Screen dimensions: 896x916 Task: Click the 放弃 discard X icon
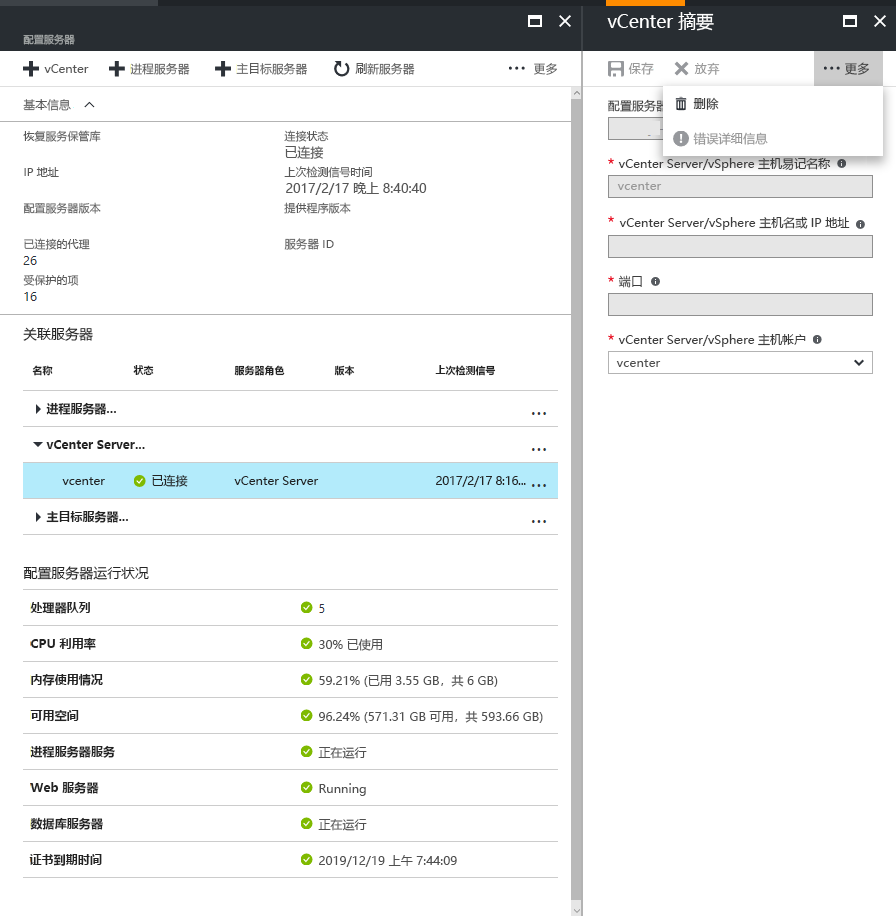pos(681,69)
